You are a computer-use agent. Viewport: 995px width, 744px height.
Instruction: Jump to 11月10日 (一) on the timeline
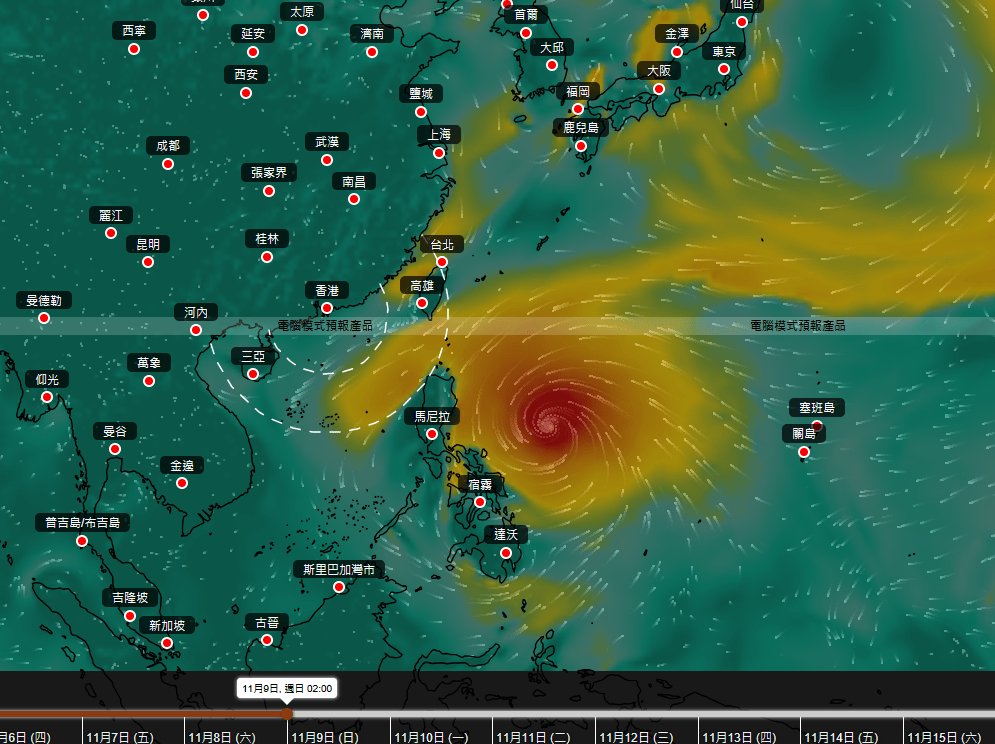coord(431,737)
